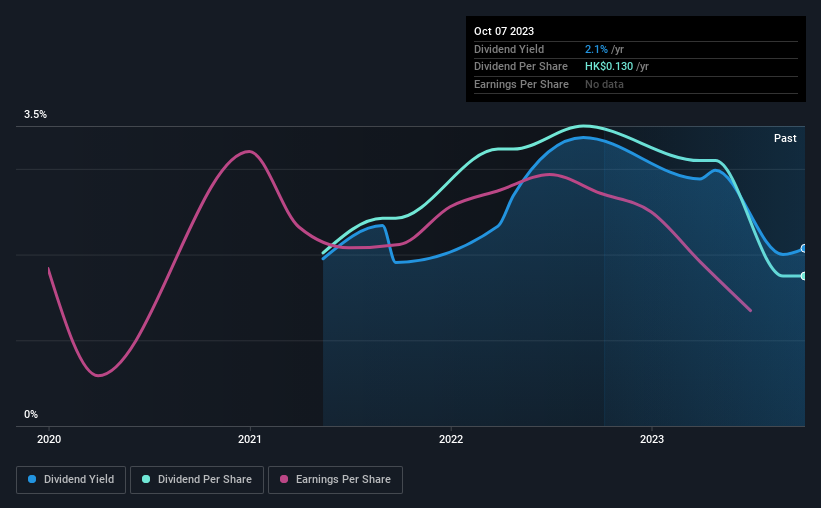821x508 pixels.
Task: Toggle the Earnings Per Share legend series
Action: (x=335, y=480)
